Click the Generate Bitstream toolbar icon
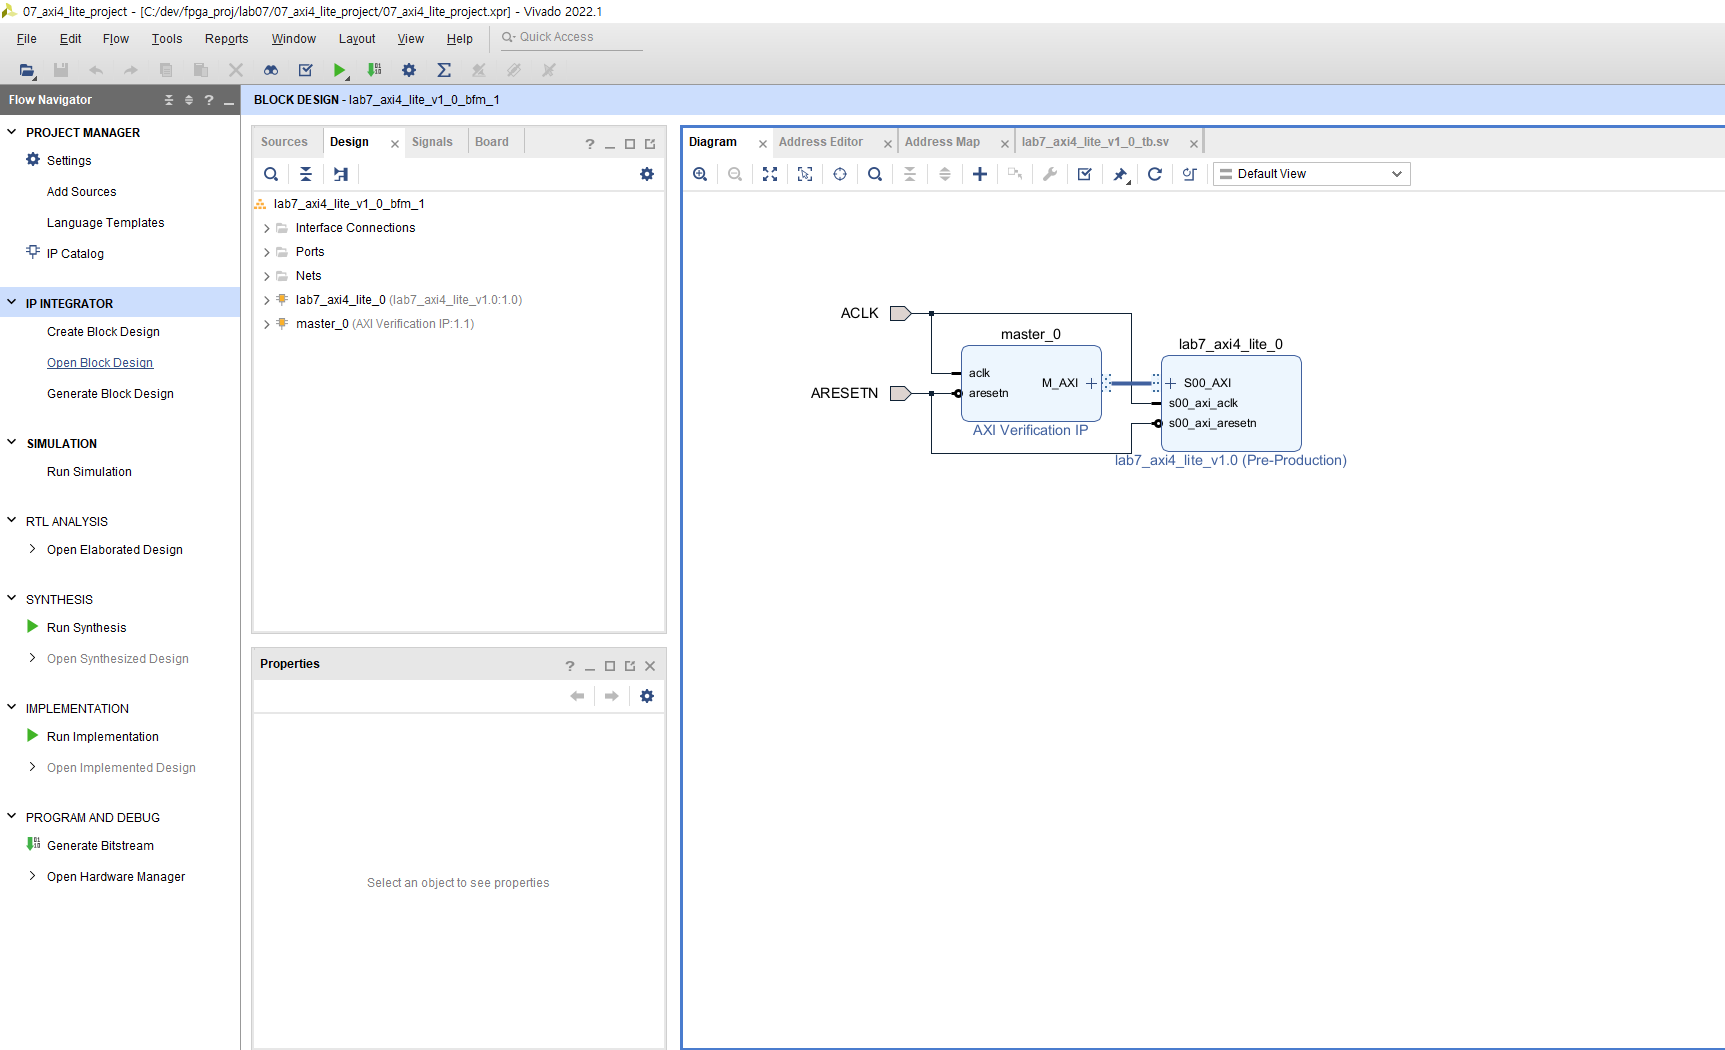Viewport: 1725px width, 1050px height. tap(374, 70)
